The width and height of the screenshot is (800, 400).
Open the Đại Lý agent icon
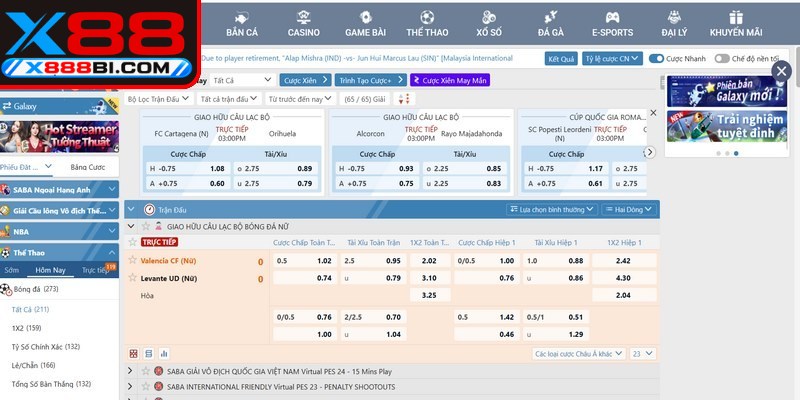click(674, 17)
